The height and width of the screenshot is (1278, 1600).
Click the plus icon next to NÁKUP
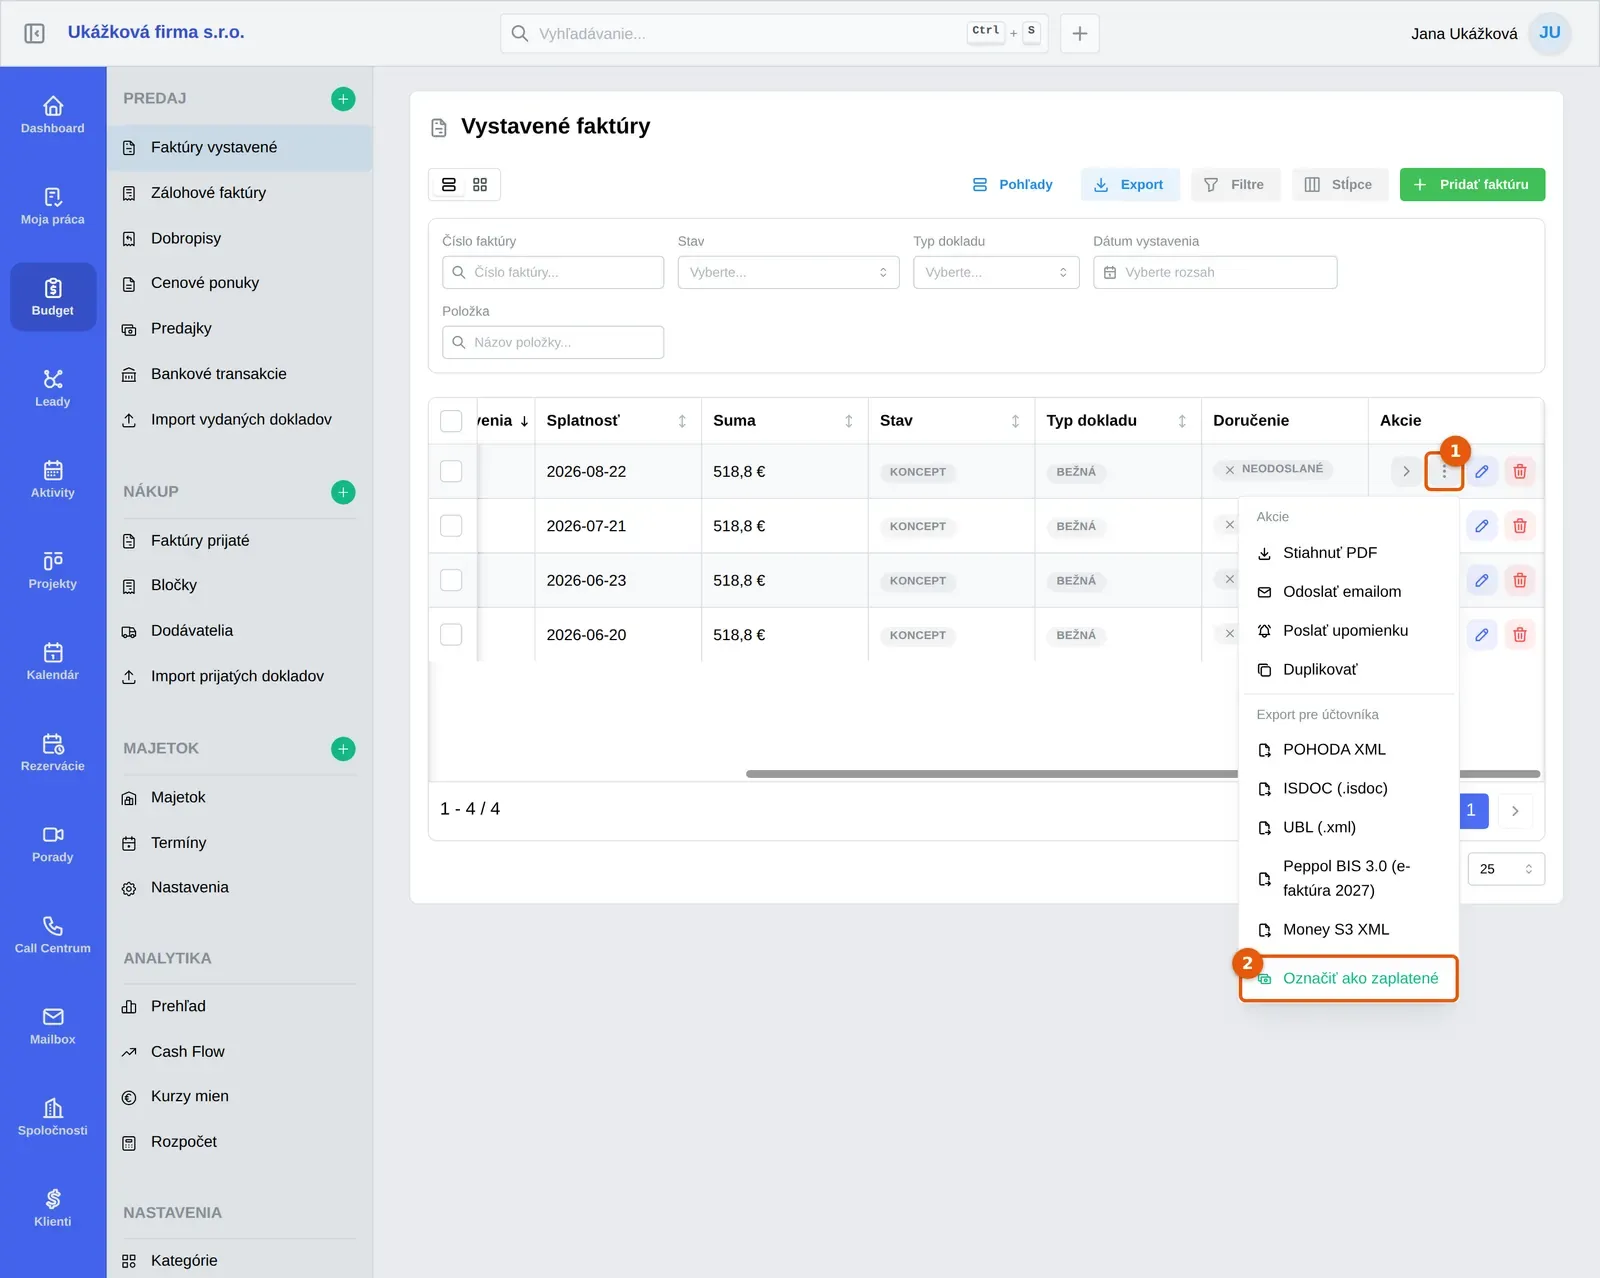[x=343, y=492]
